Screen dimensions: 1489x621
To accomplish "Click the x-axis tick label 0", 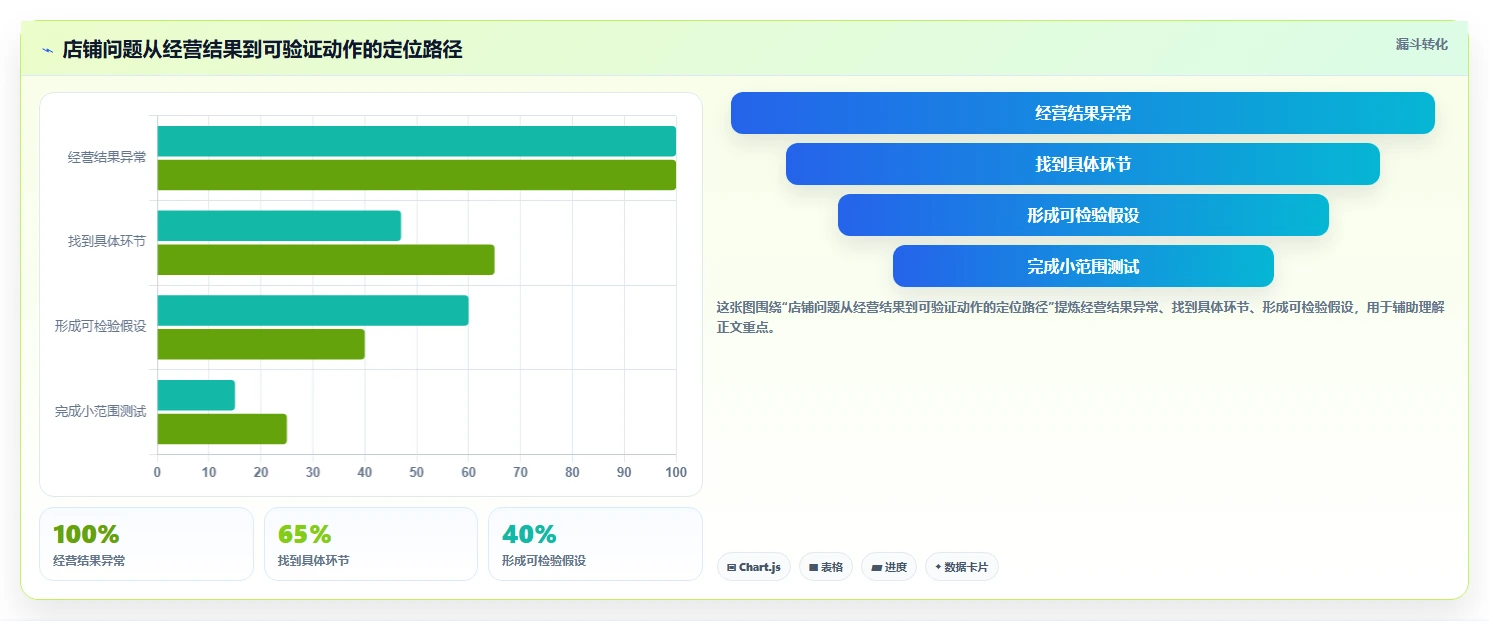I will point(157,472).
